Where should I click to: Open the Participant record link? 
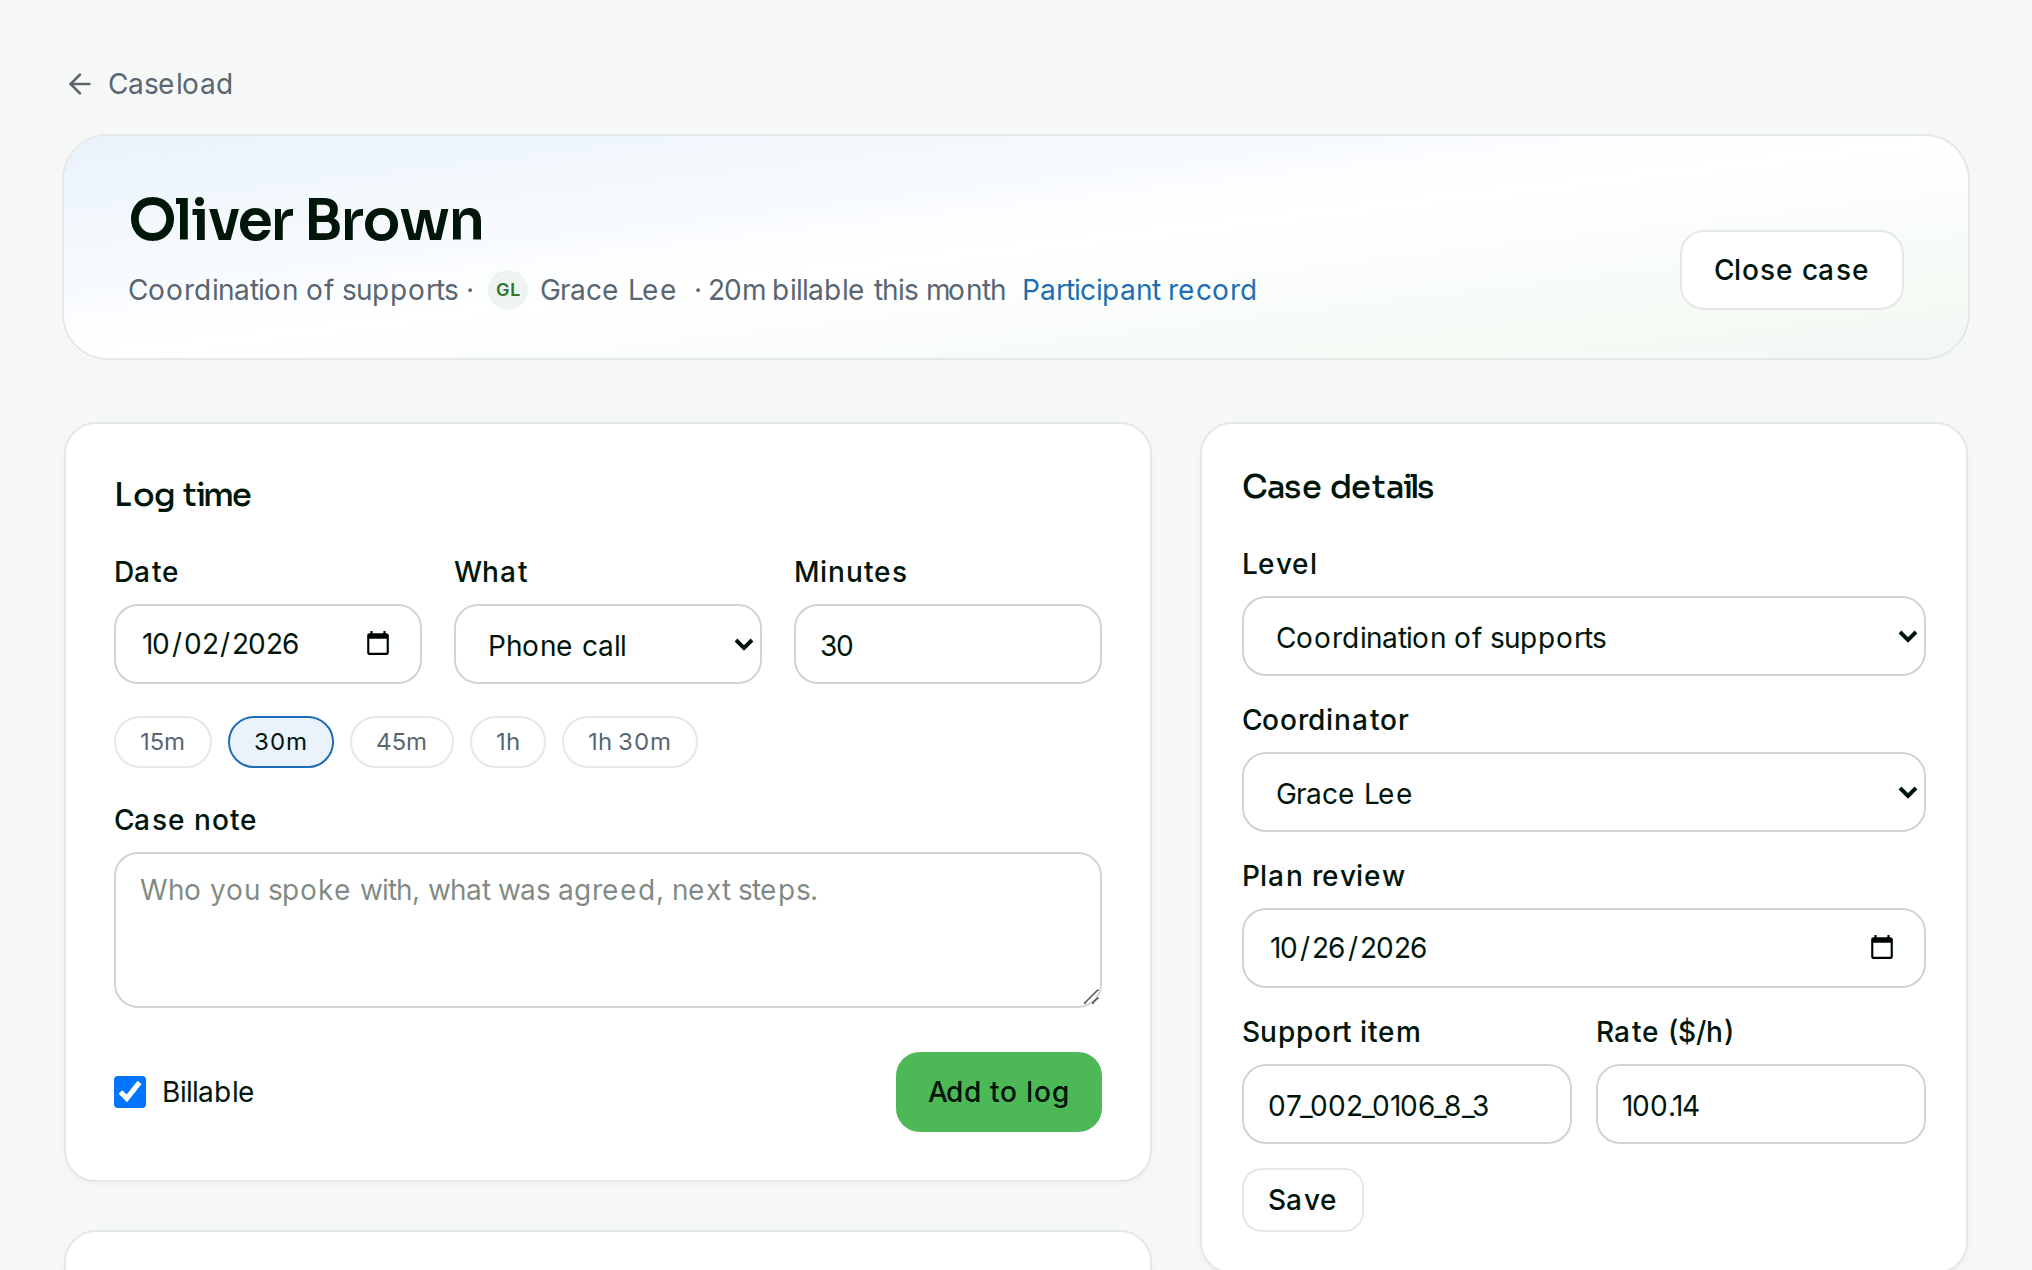[1139, 290]
